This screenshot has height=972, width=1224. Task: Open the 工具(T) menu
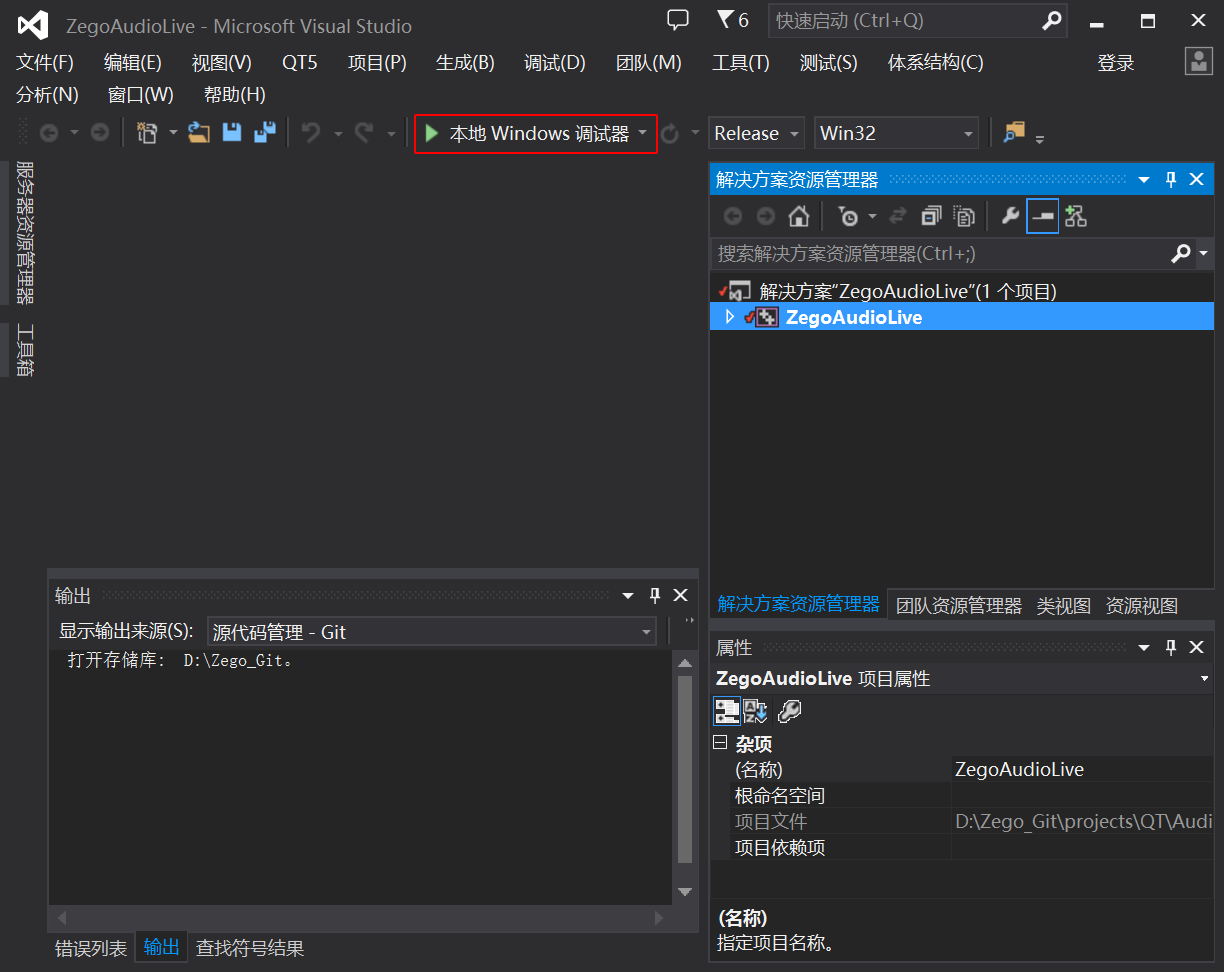click(741, 62)
